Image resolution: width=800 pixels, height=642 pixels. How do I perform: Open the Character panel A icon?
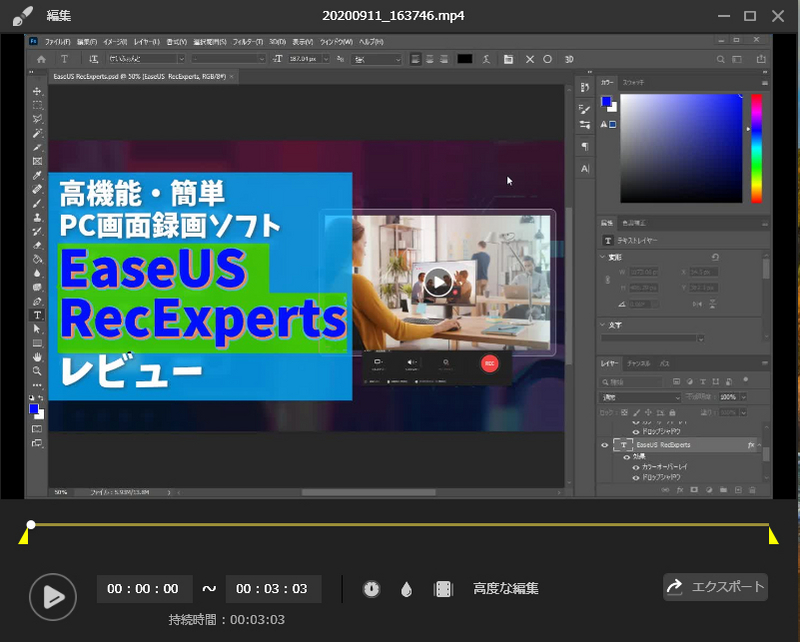tap(585, 169)
